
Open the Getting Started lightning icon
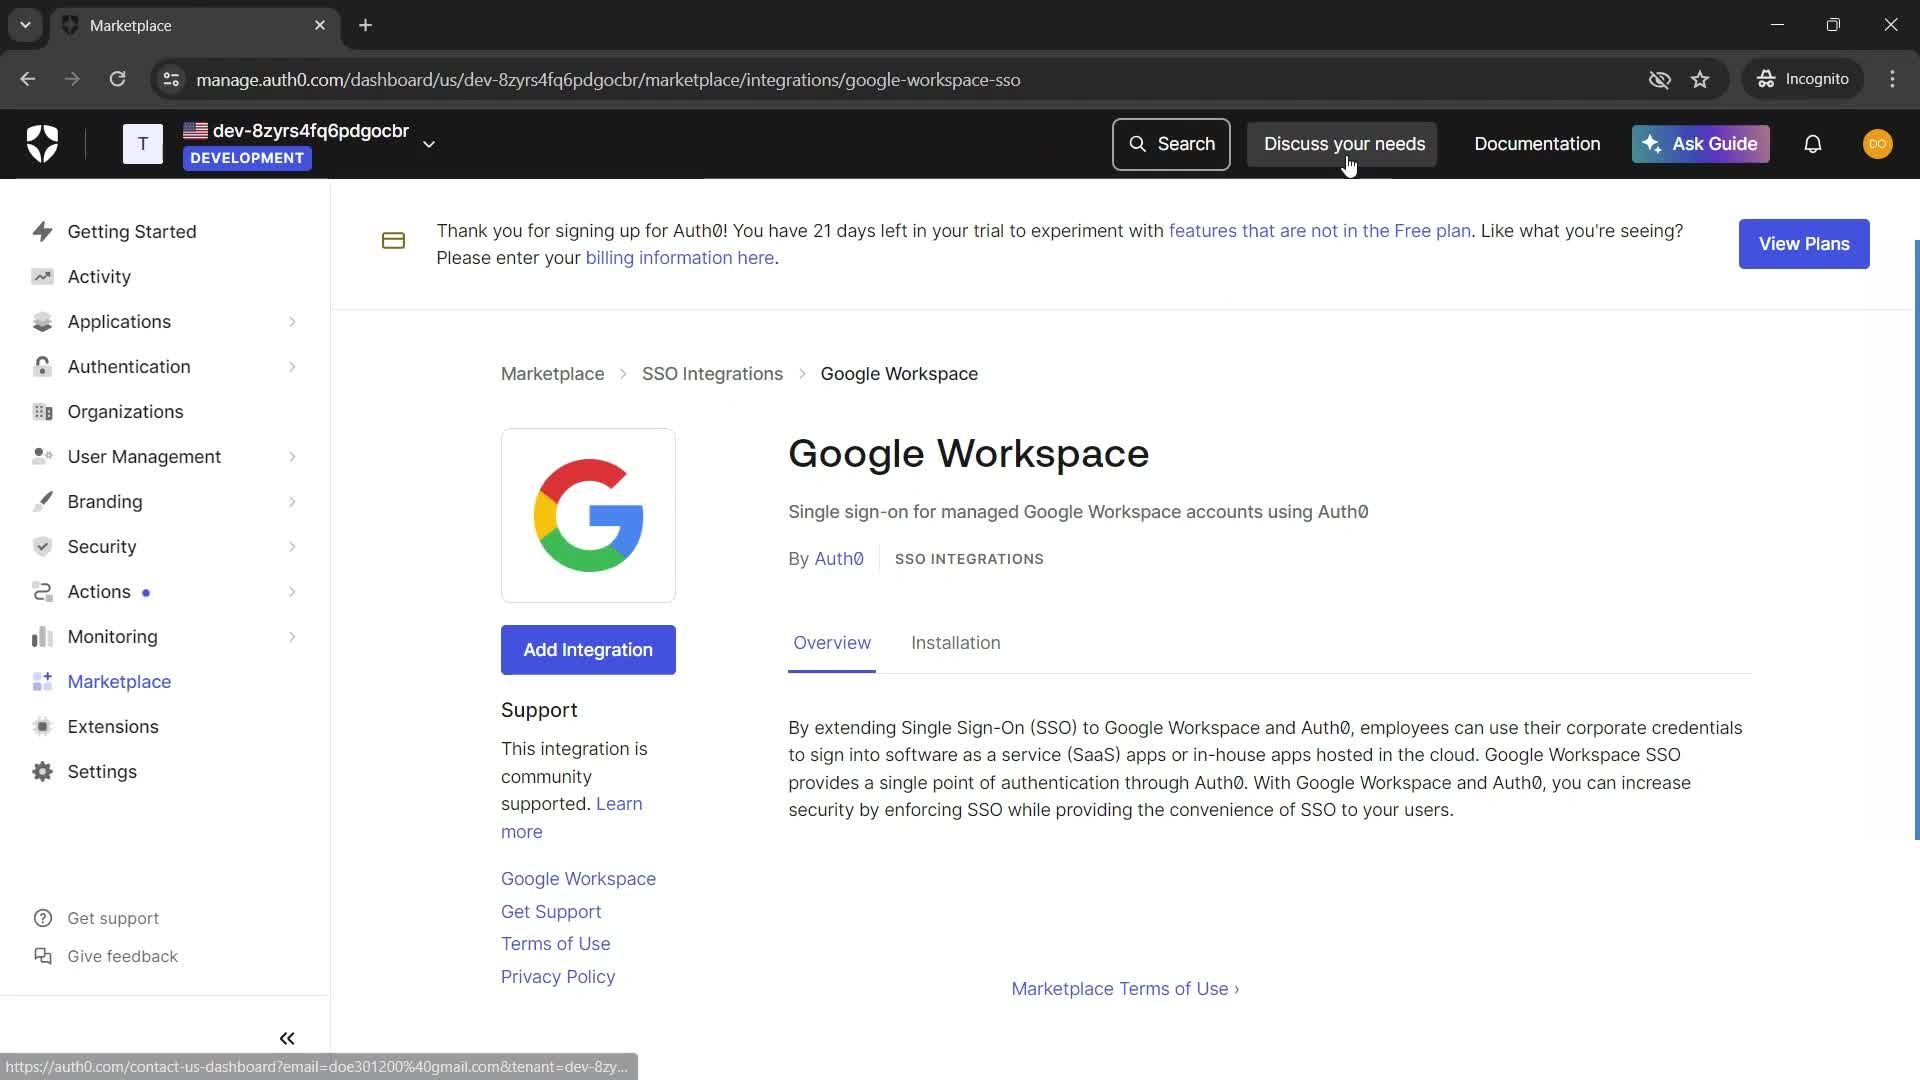point(42,232)
